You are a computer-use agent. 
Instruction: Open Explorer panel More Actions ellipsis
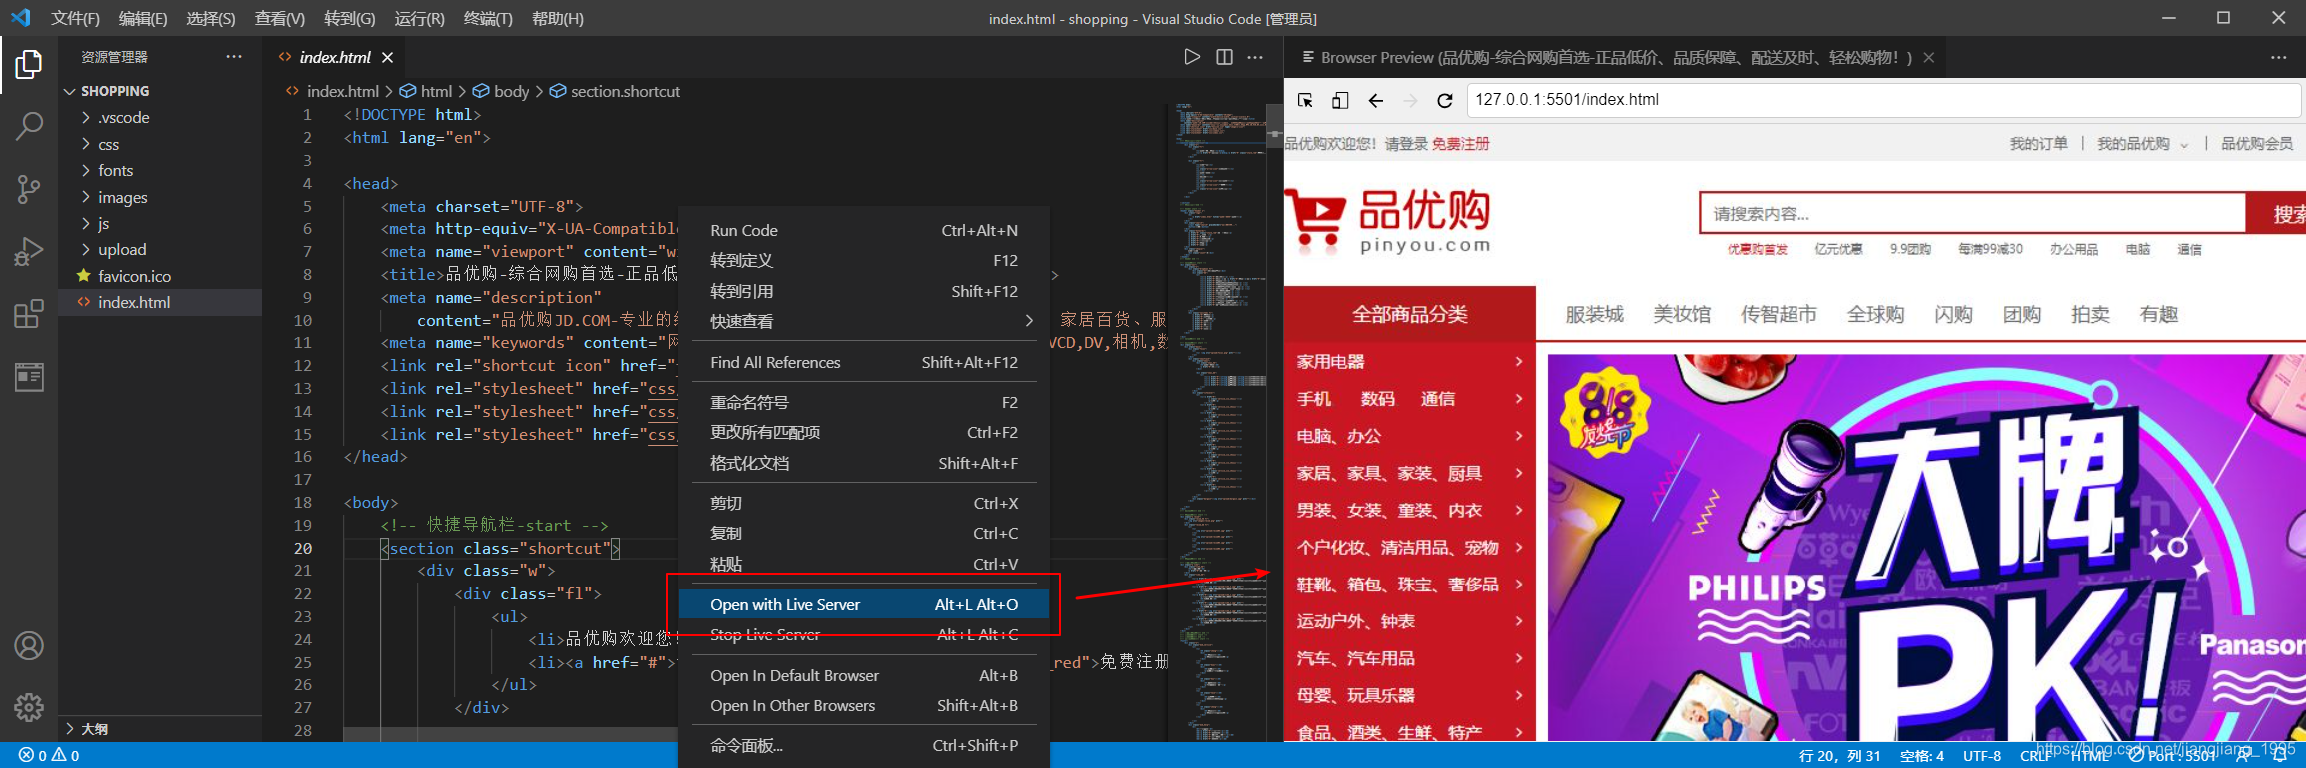pos(234,56)
